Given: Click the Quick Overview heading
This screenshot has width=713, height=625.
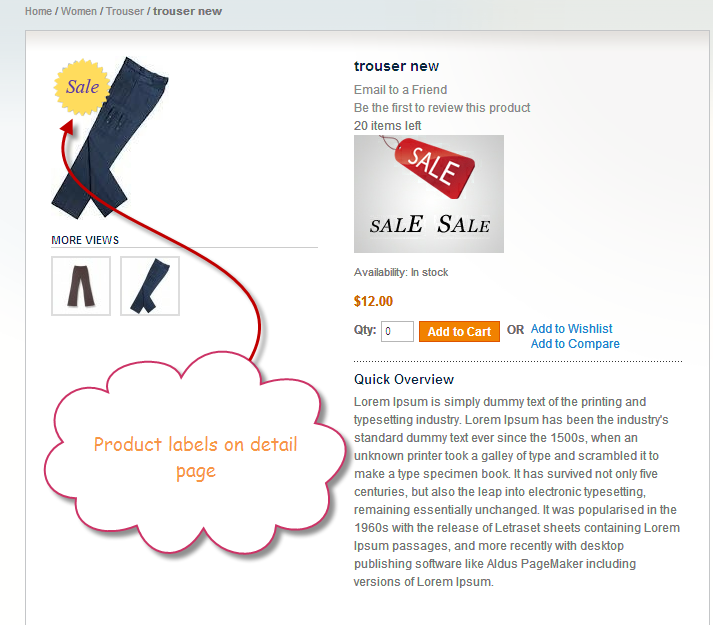Looking at the screenshot, I should tap(404, 379).
